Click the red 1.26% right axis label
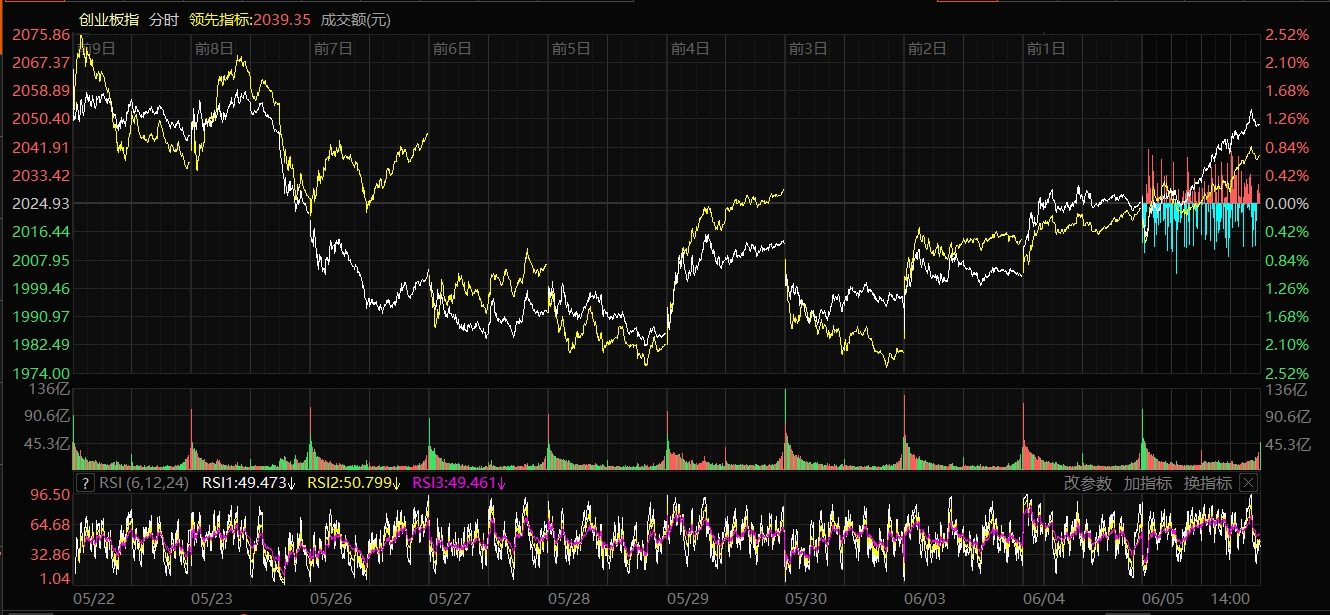 [1286, 118]
